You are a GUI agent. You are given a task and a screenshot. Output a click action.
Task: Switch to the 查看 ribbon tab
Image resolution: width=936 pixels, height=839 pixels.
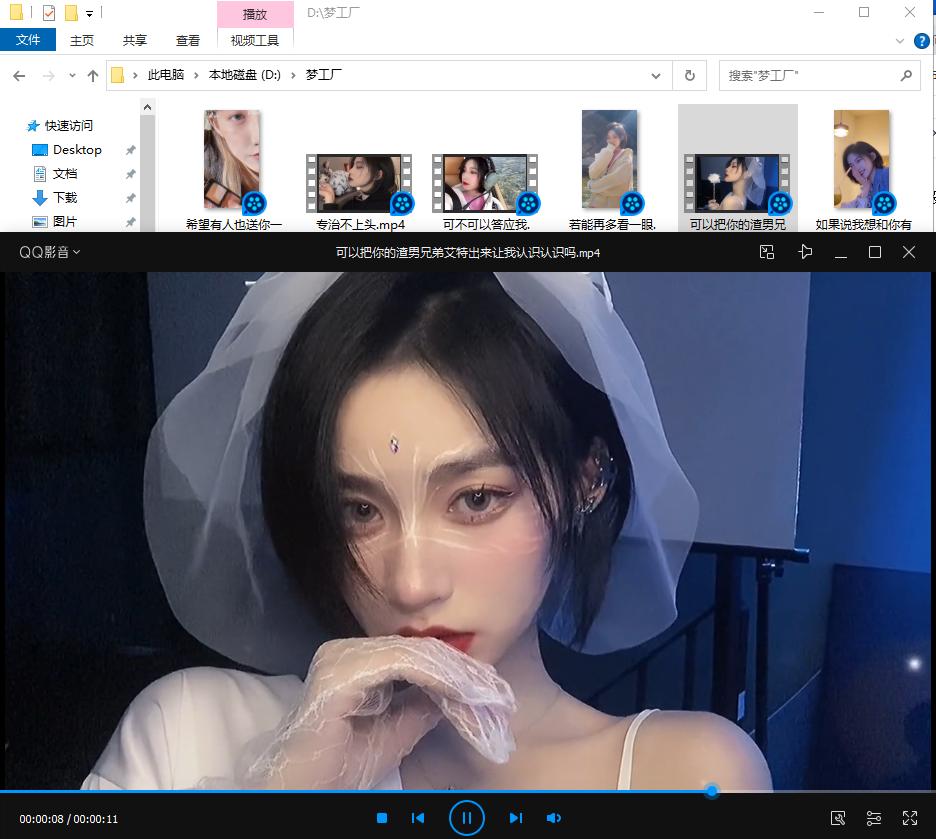point(188,41)
